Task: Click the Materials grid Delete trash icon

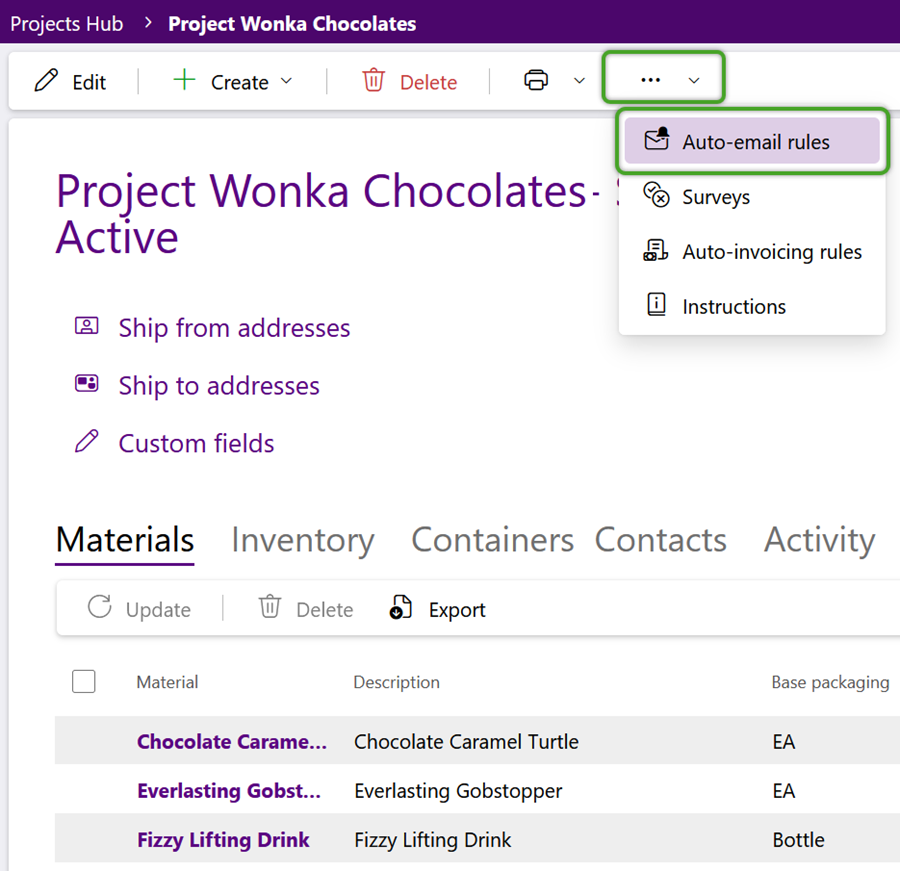Action: tap(270, 607)
